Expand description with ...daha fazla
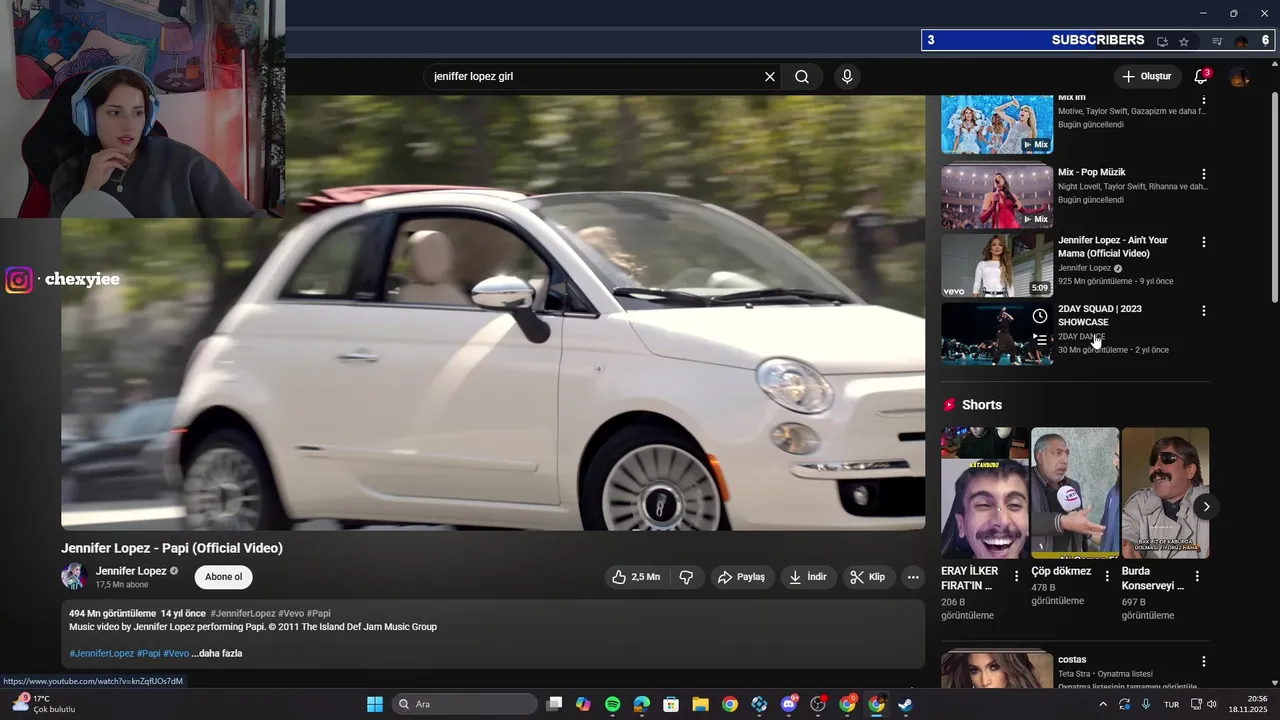 217,653
